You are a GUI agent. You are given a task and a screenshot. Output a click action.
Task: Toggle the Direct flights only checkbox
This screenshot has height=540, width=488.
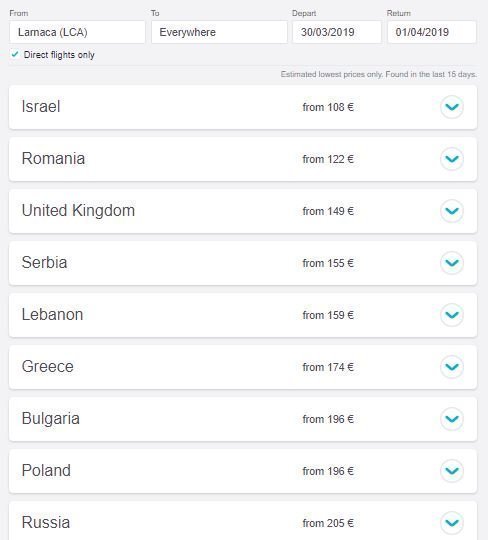point(14,54)
